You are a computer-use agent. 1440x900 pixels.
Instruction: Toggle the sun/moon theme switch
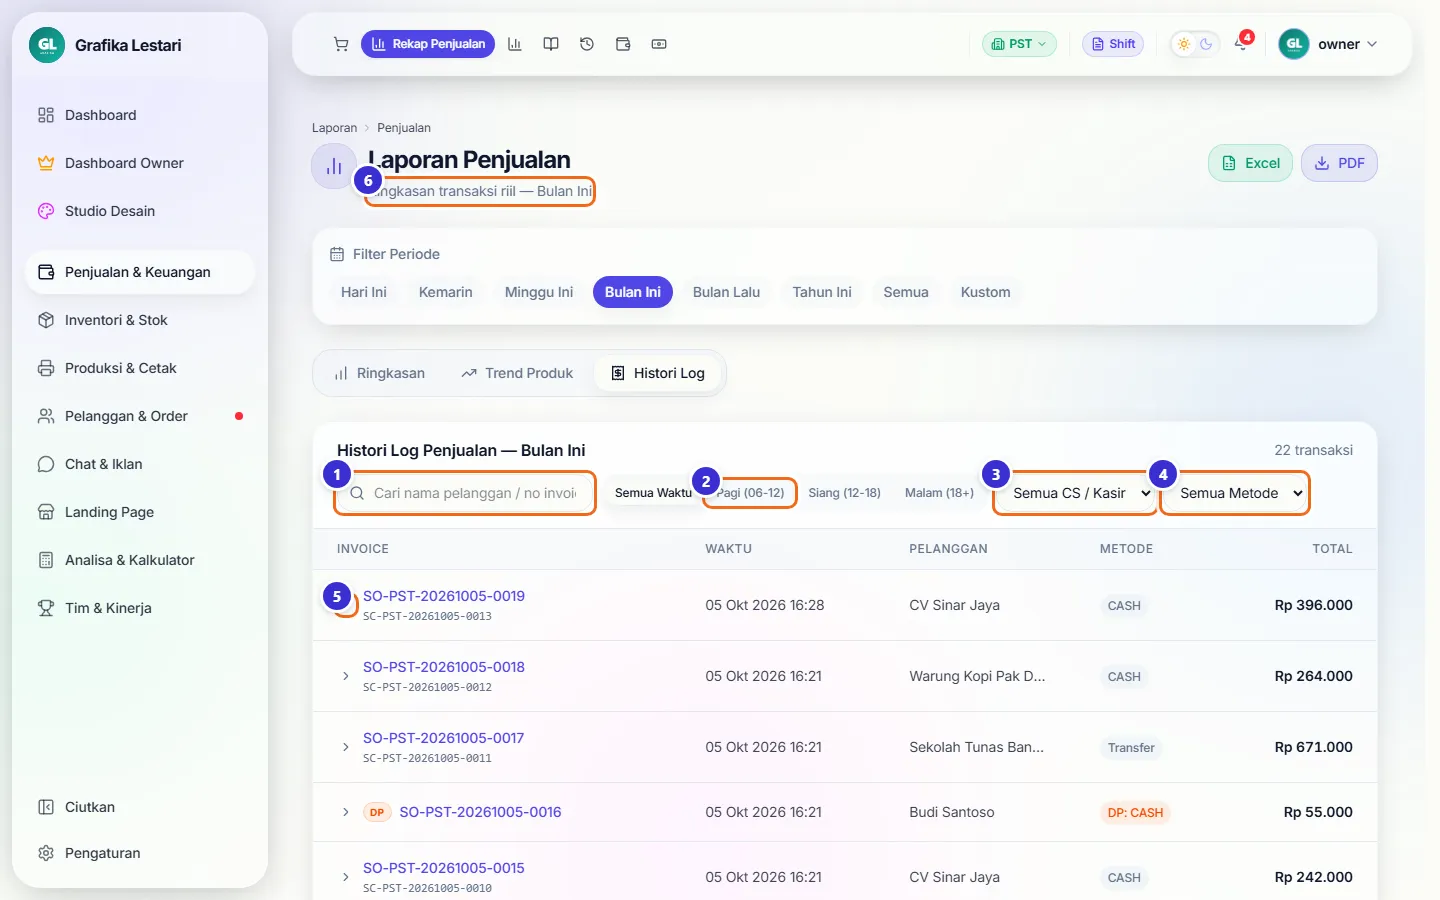(x=1195, y=44)
